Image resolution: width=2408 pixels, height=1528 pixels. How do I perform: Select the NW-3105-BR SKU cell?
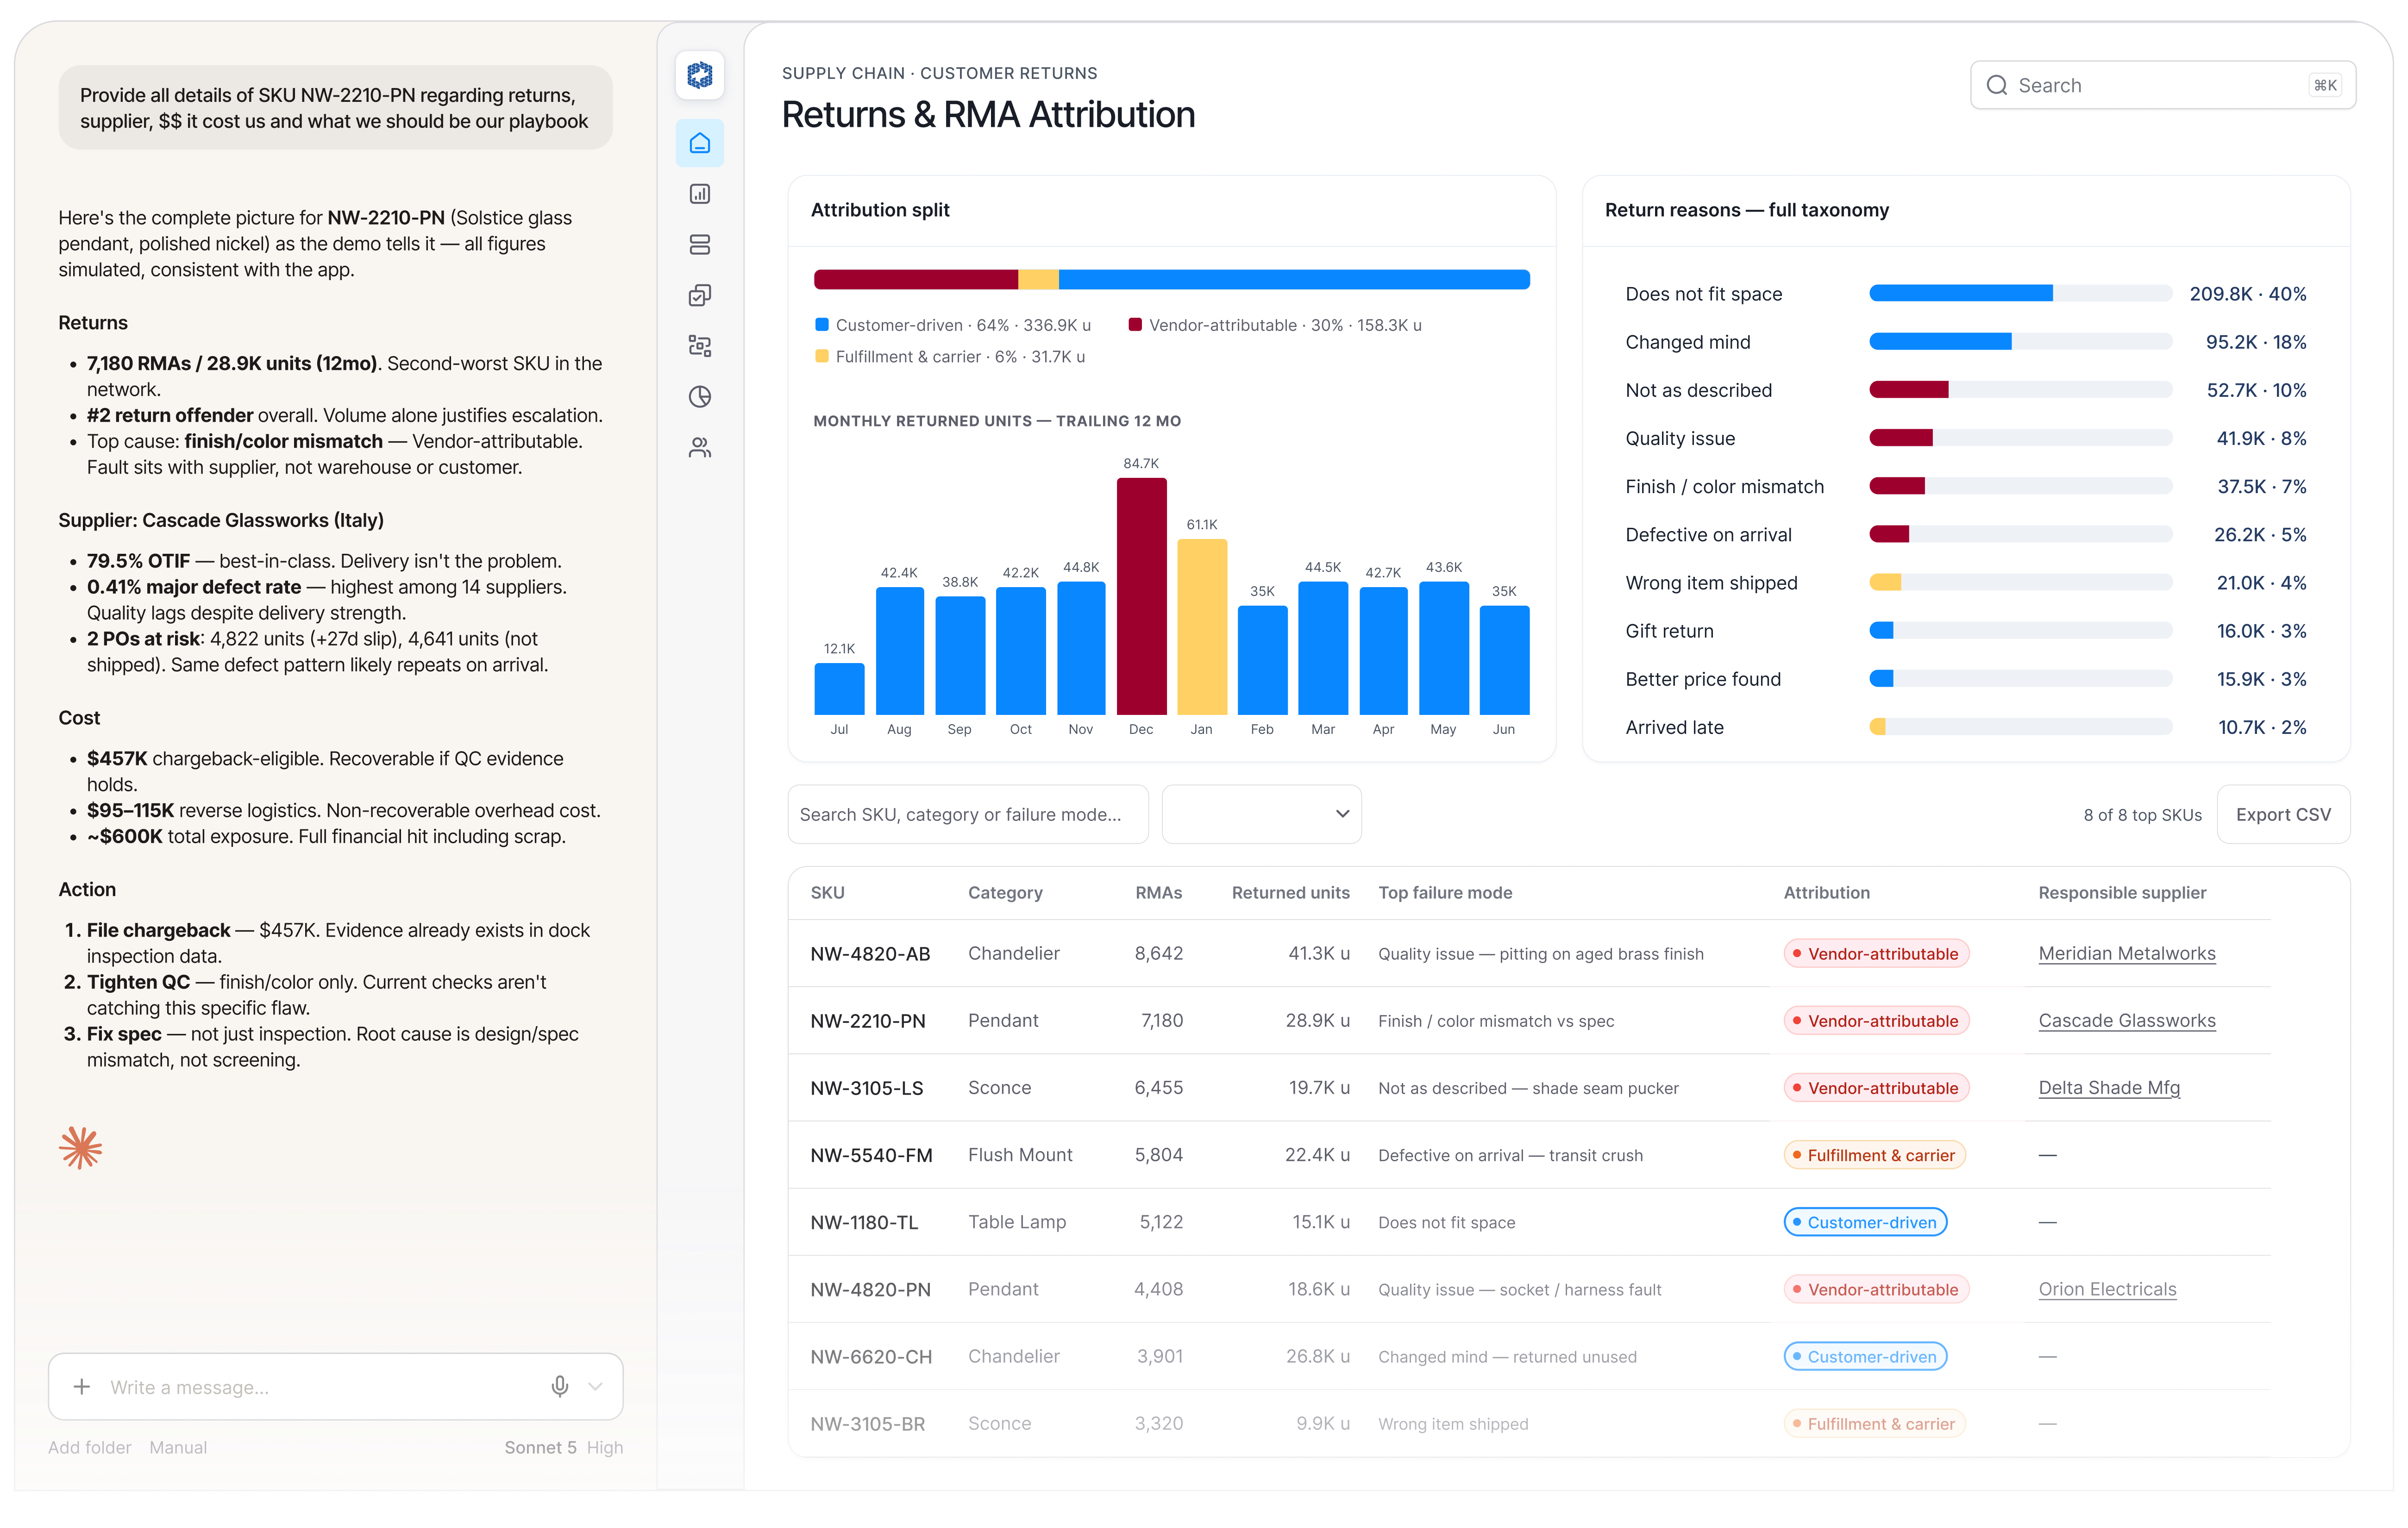coord(867,1423)
